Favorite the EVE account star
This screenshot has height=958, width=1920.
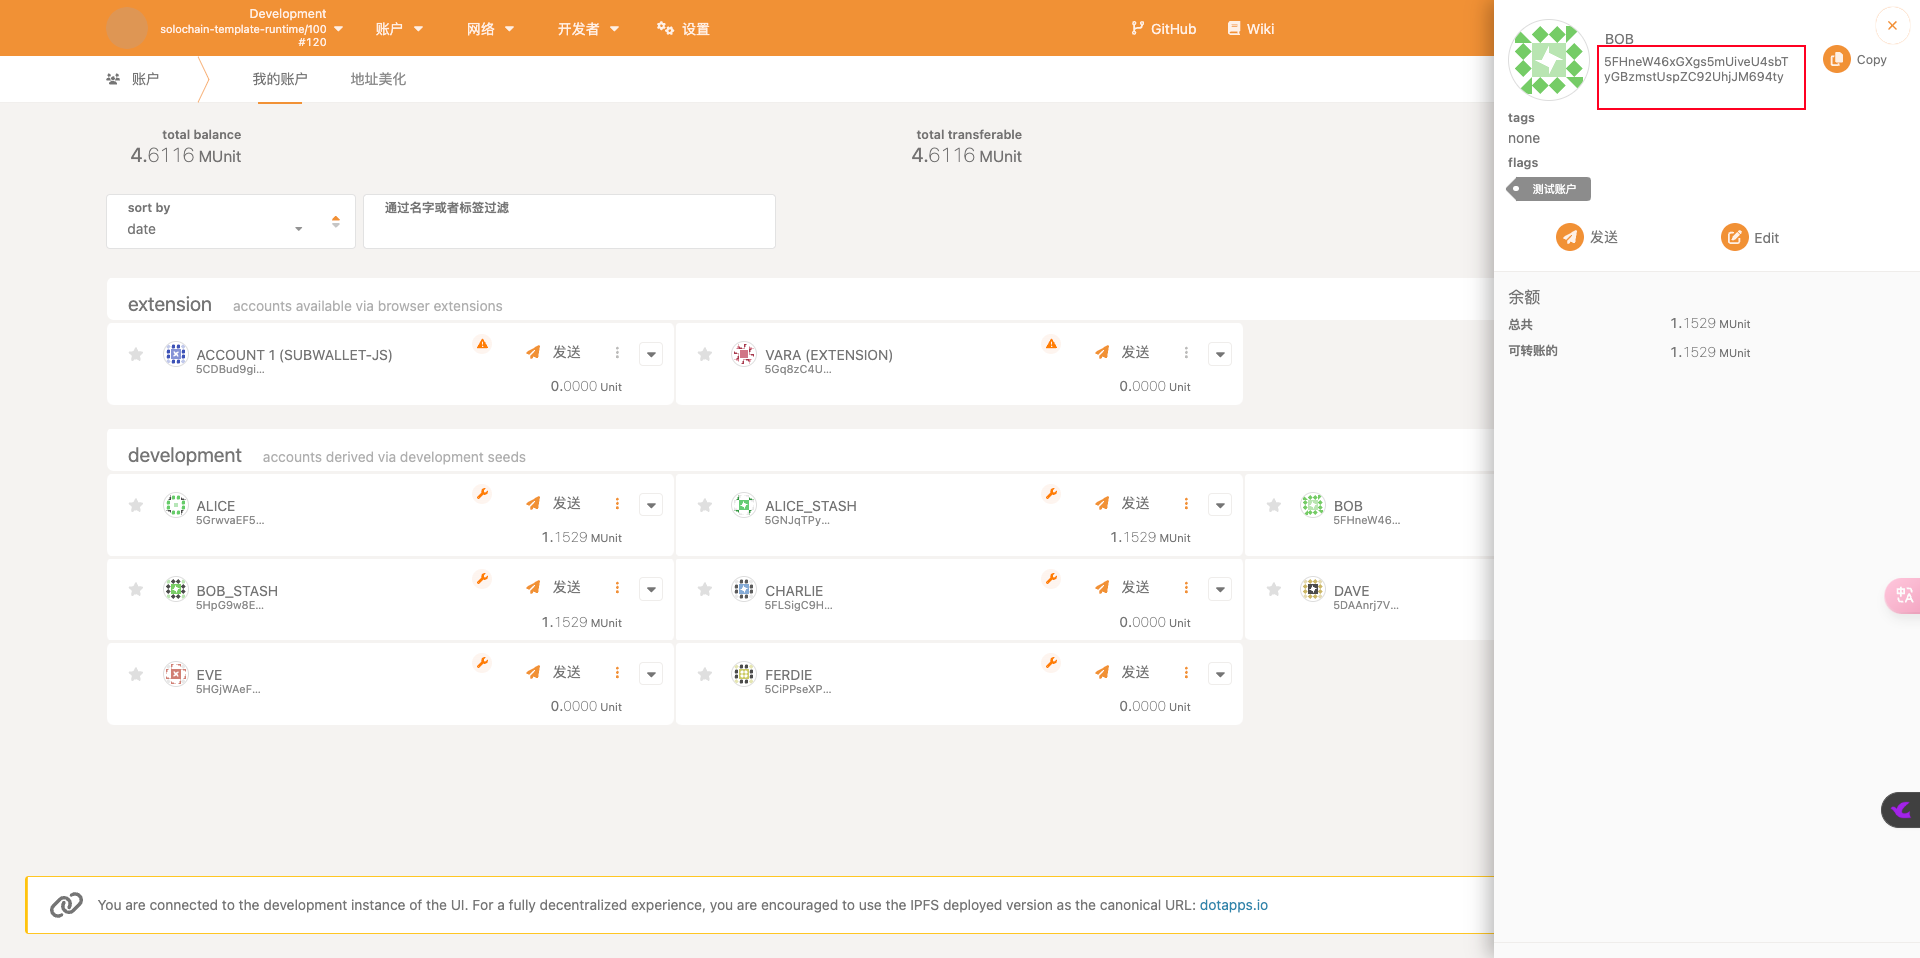pos(136,675)
